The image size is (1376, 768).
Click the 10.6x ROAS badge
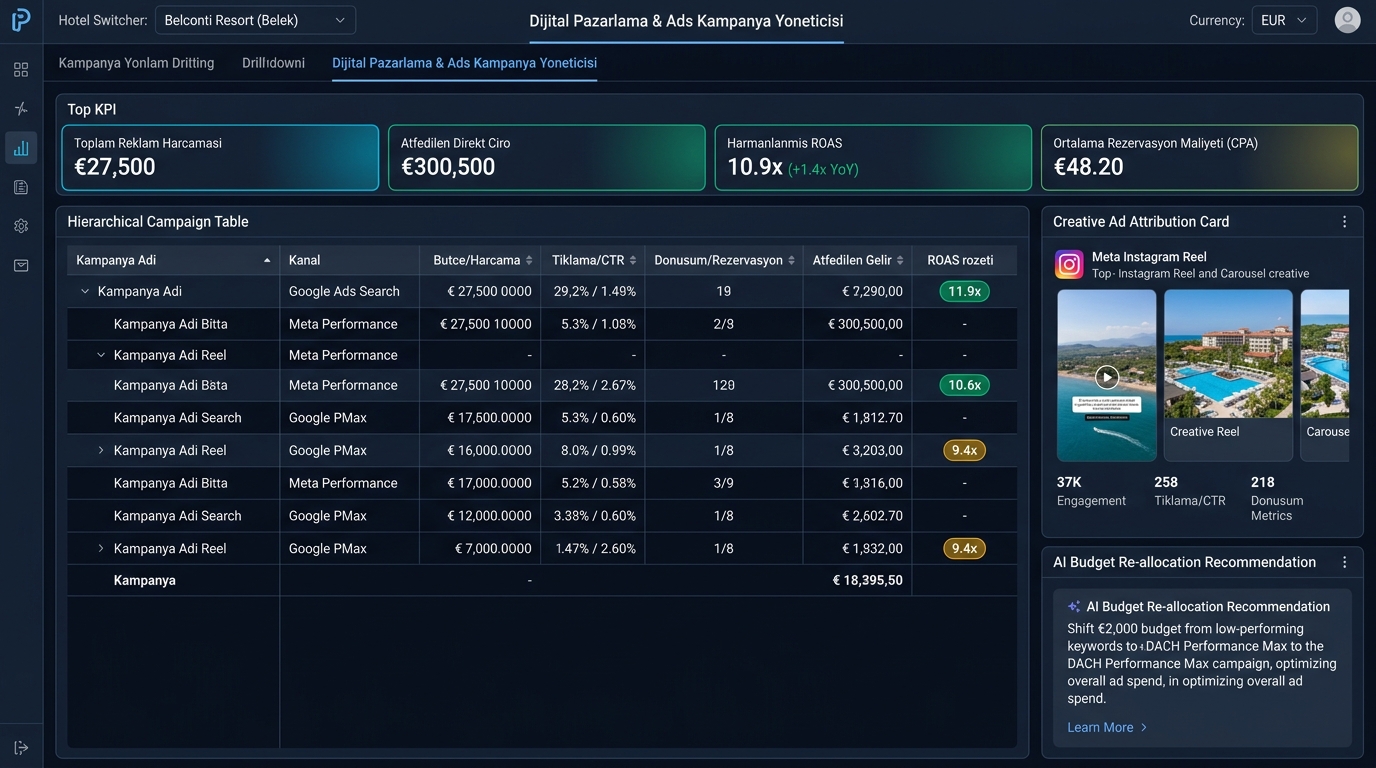coord(964,386)
